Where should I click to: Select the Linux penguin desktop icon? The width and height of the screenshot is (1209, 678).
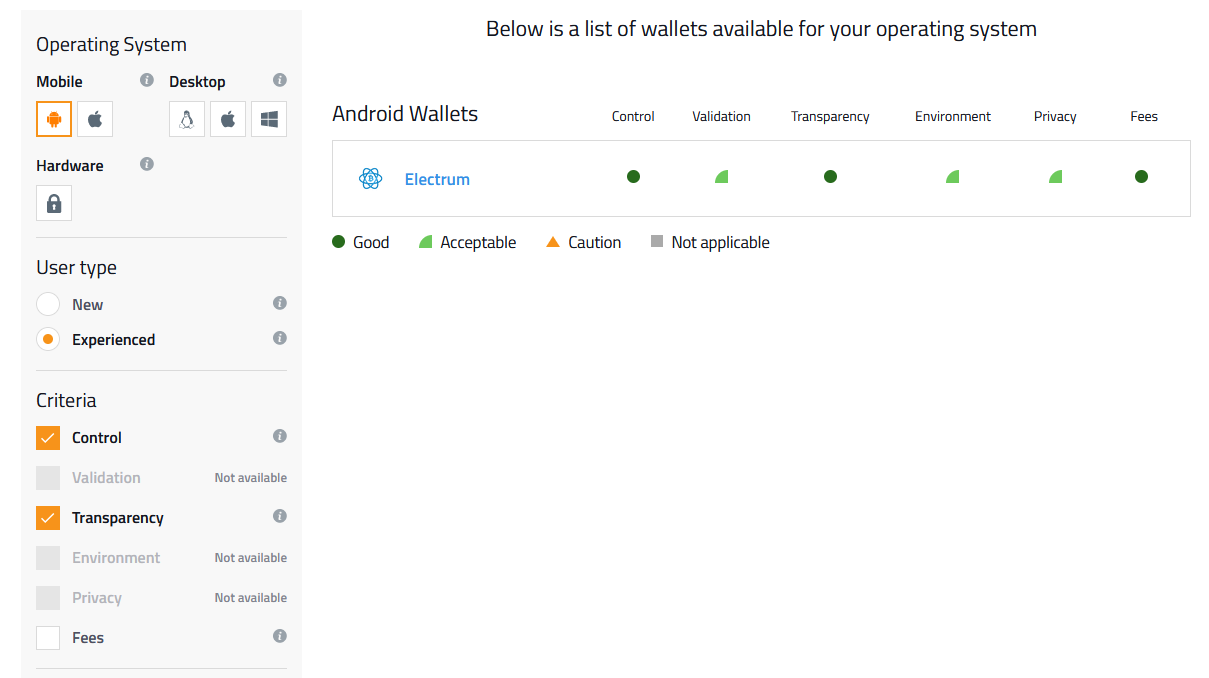click(187, 119)
